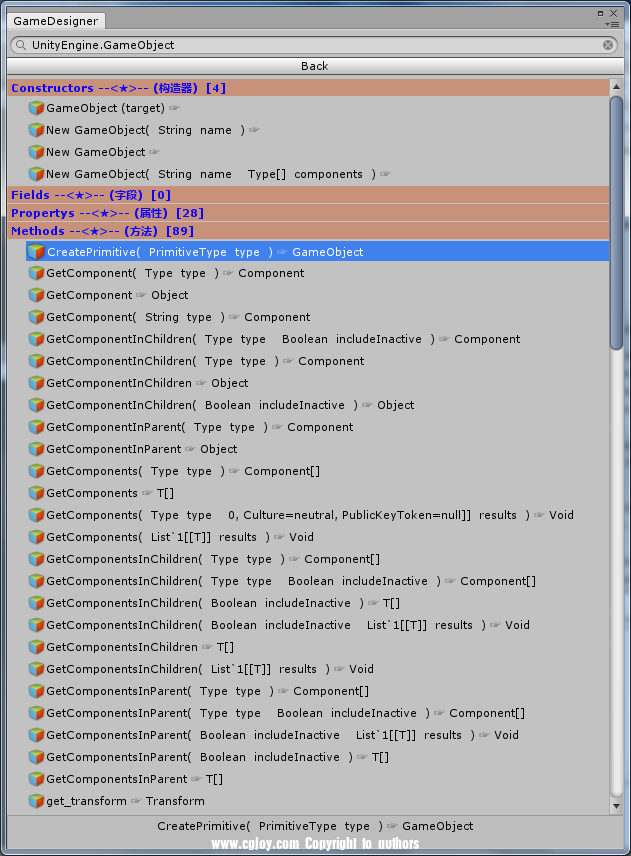The width and height of the screenshot is (631, 856).
Task: Click the cube icon of get_transform
Action: (36, 801)
